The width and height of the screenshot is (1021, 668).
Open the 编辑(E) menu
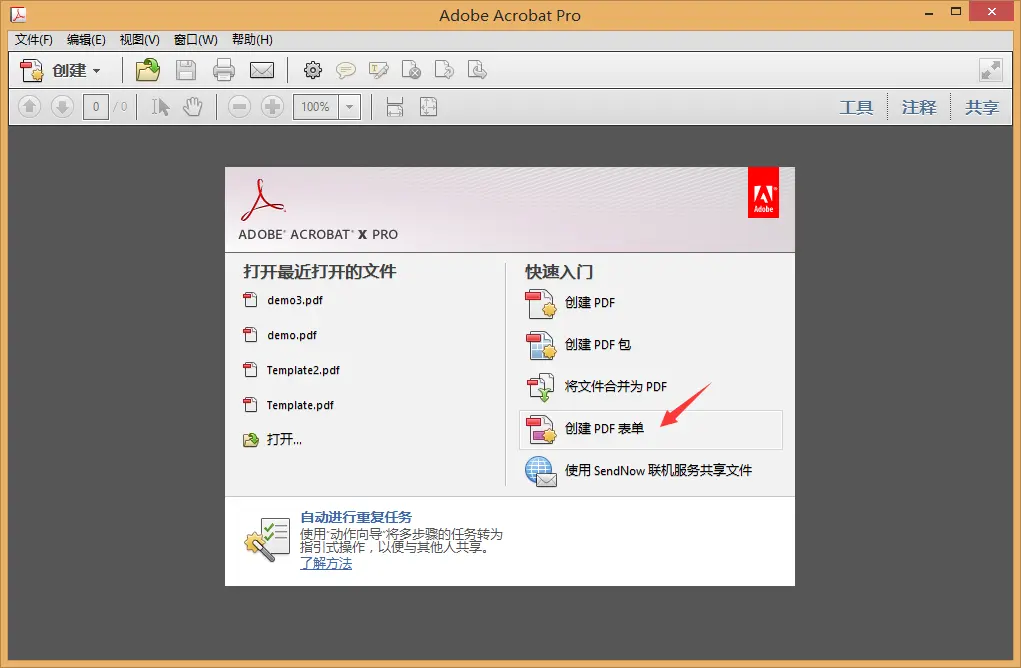pyautogui.click(x=86, y=40)
